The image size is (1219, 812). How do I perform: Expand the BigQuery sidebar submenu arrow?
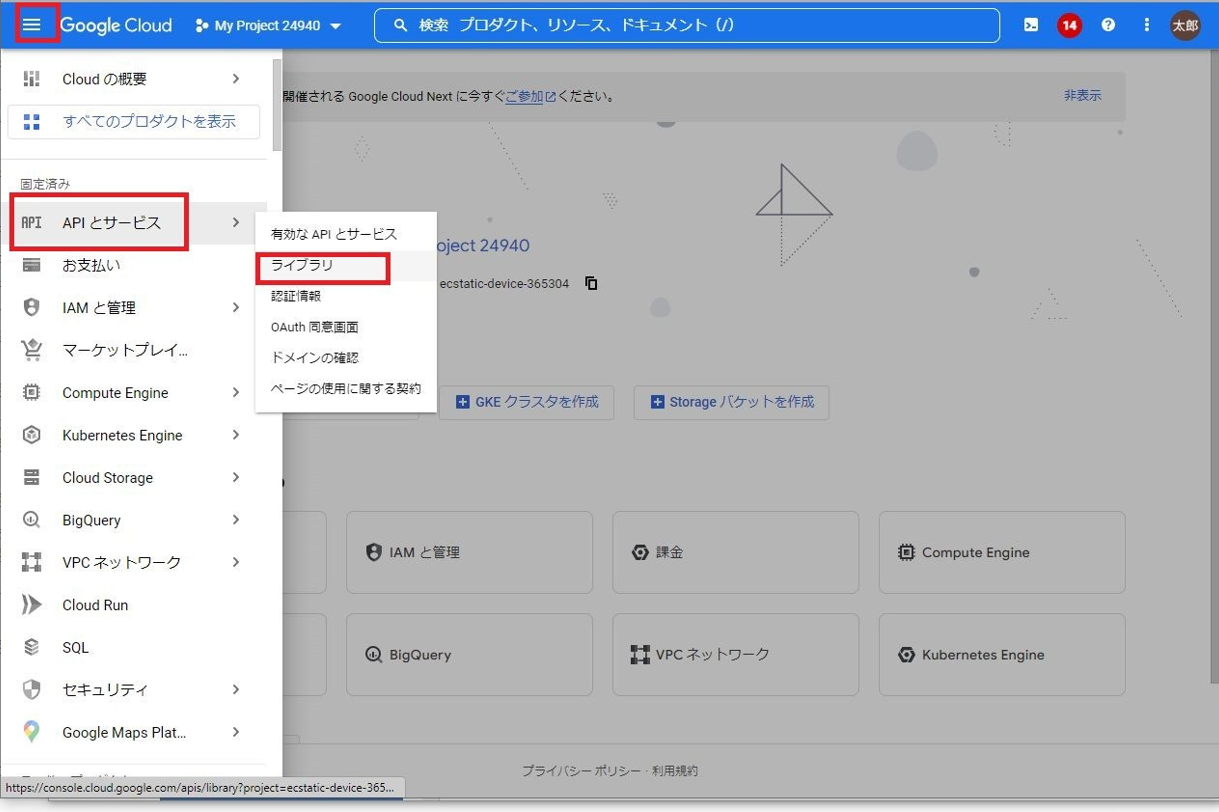coord(236,520)
